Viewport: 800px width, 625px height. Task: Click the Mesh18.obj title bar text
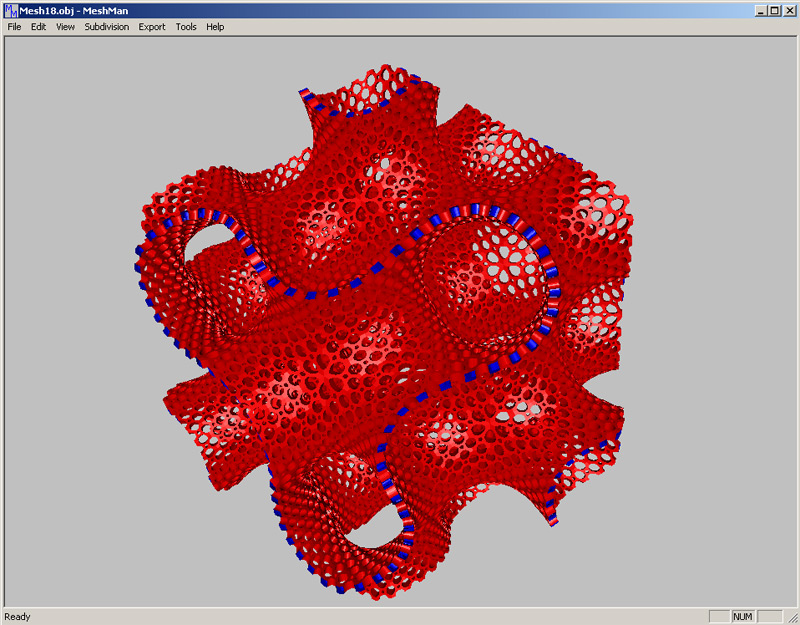pyautogui.click(x=74, y=9)
